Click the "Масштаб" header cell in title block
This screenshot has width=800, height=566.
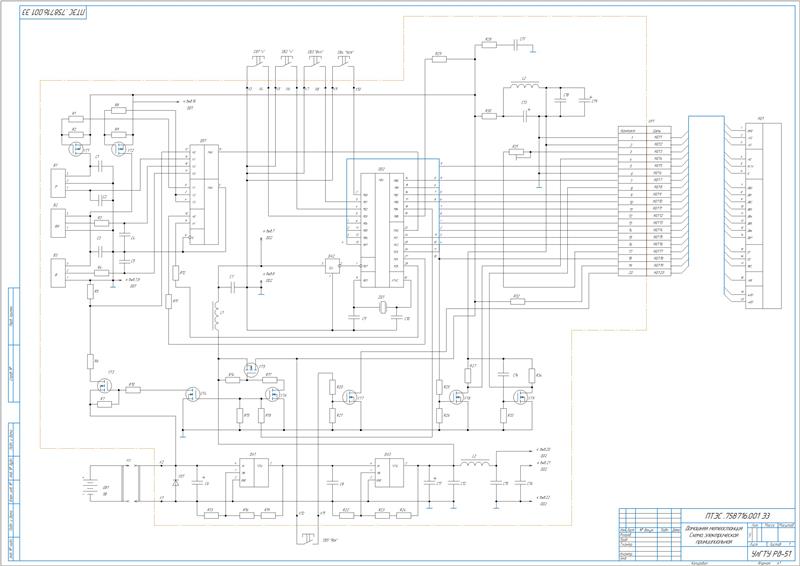coord(786,525)
